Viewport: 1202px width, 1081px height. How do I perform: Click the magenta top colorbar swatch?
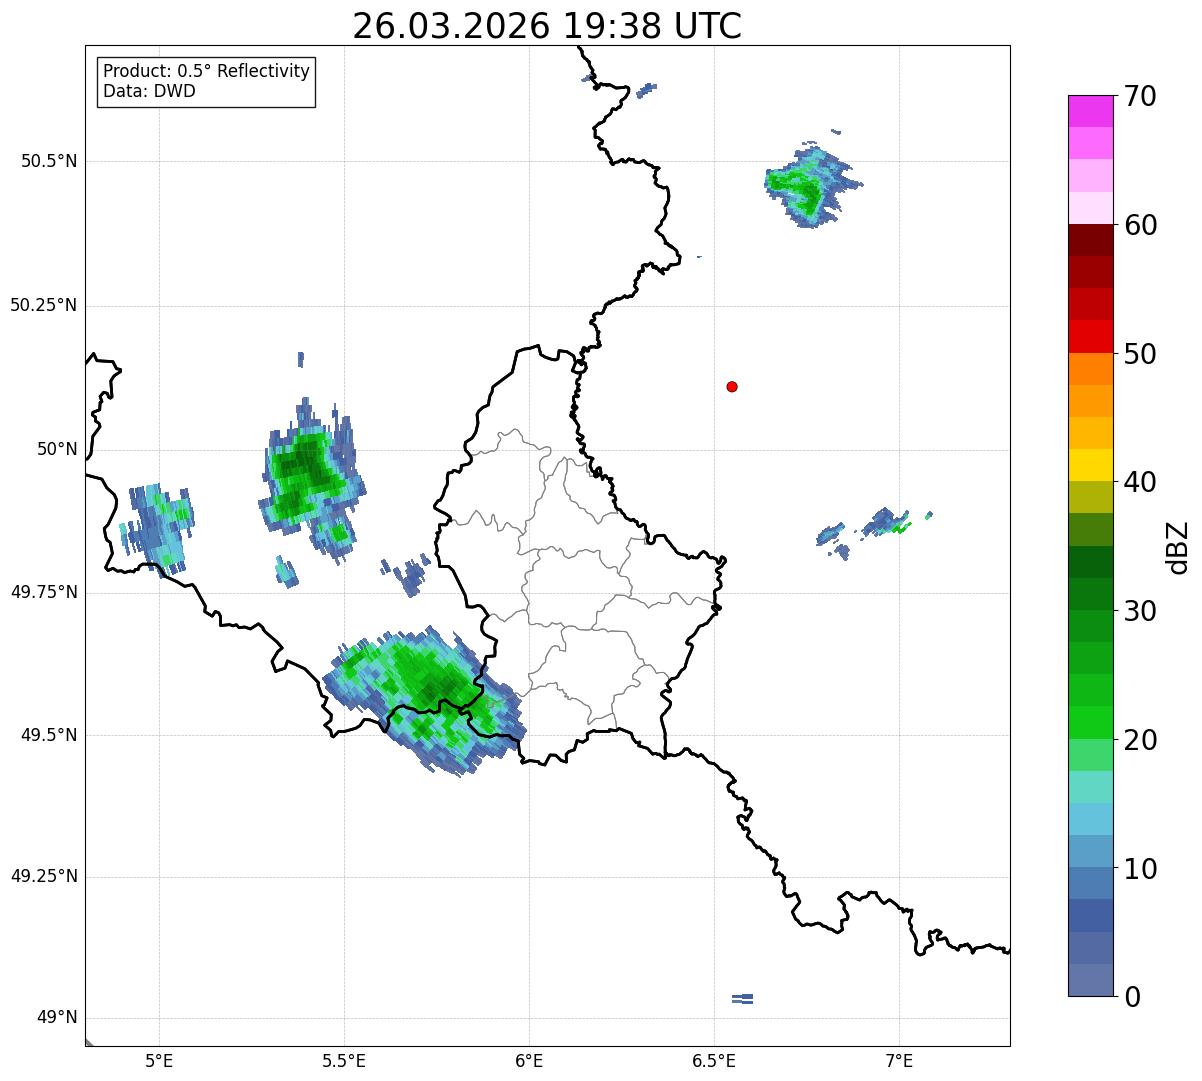click(1090, 111)
